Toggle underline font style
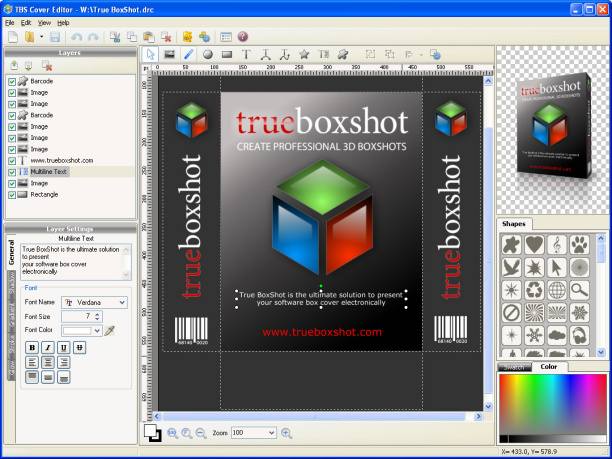 click(x=64, y=347)
